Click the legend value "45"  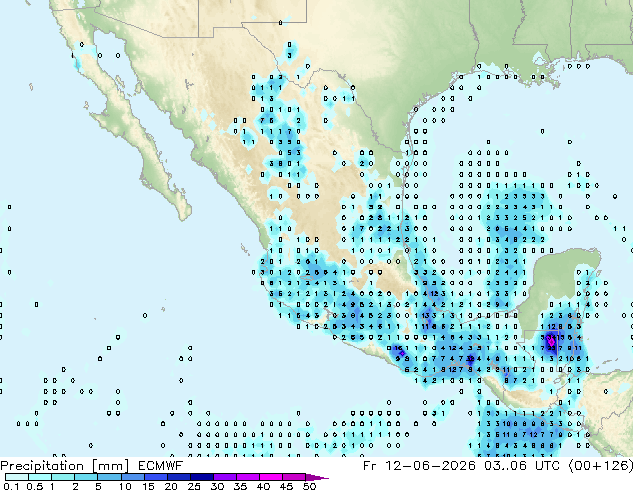click(x=286, y=486)
